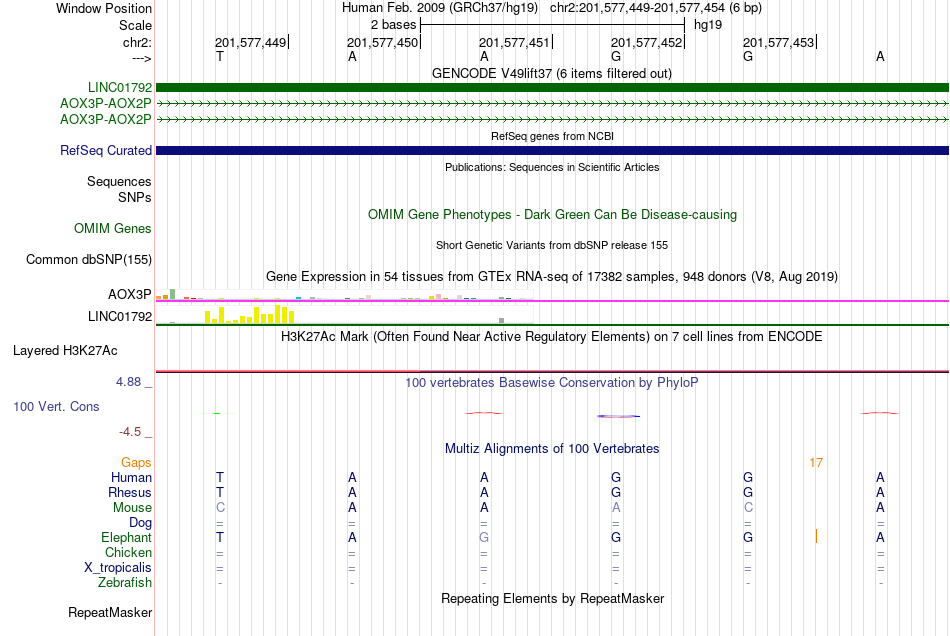Click the 4.88 conservation scale maximum
950x636 pixels.
pos(128,382)
